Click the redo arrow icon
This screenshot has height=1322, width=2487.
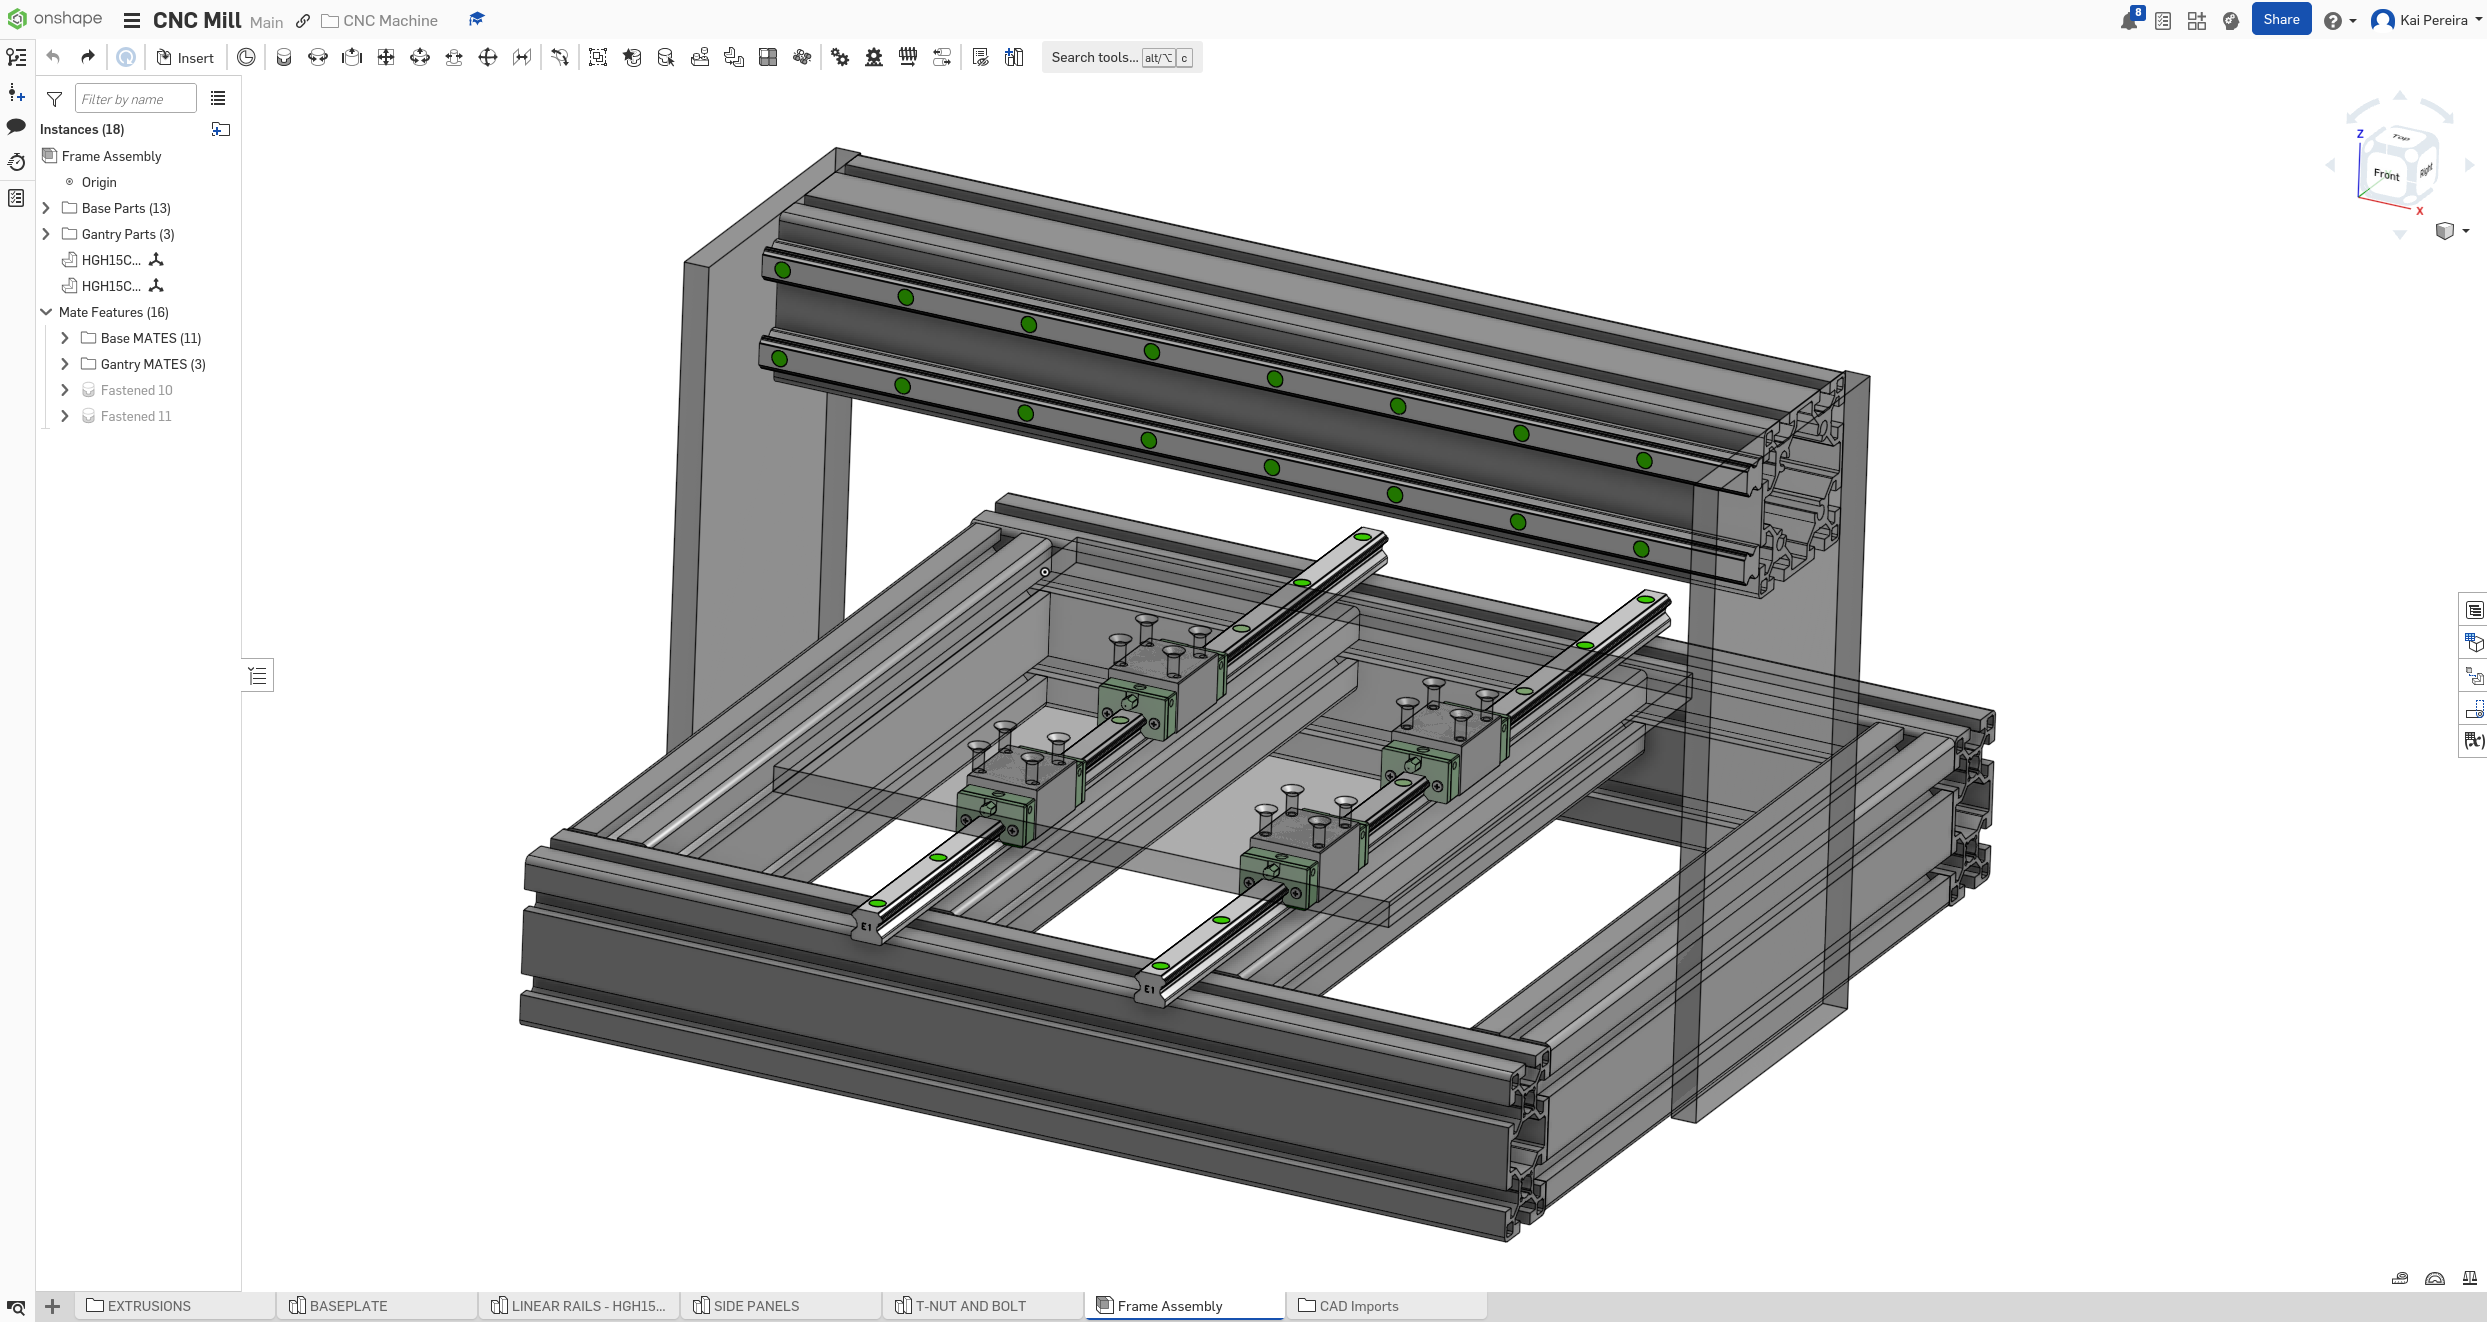point(88,57)
